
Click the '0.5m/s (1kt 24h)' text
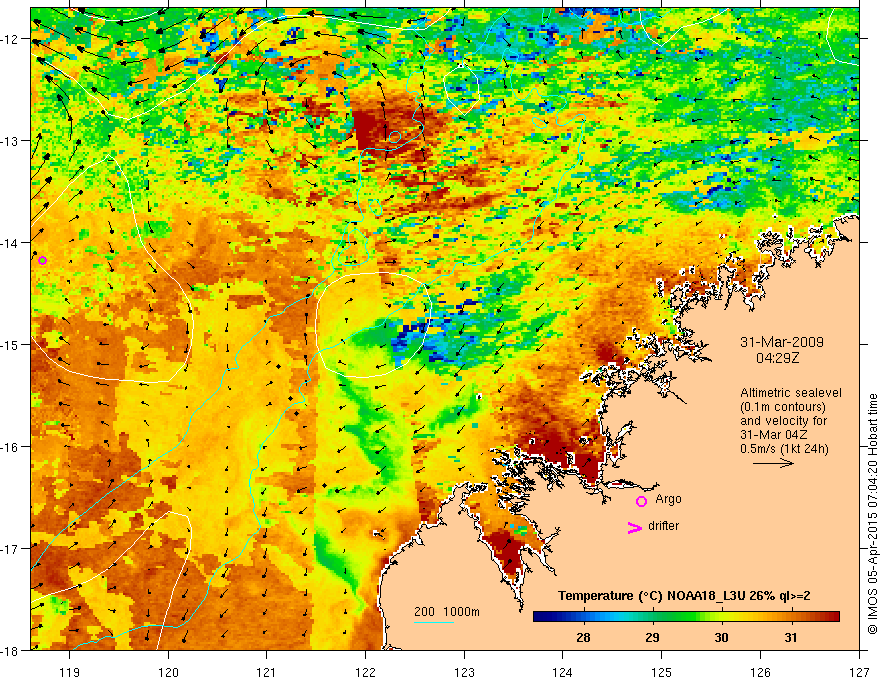coord(784,449)
